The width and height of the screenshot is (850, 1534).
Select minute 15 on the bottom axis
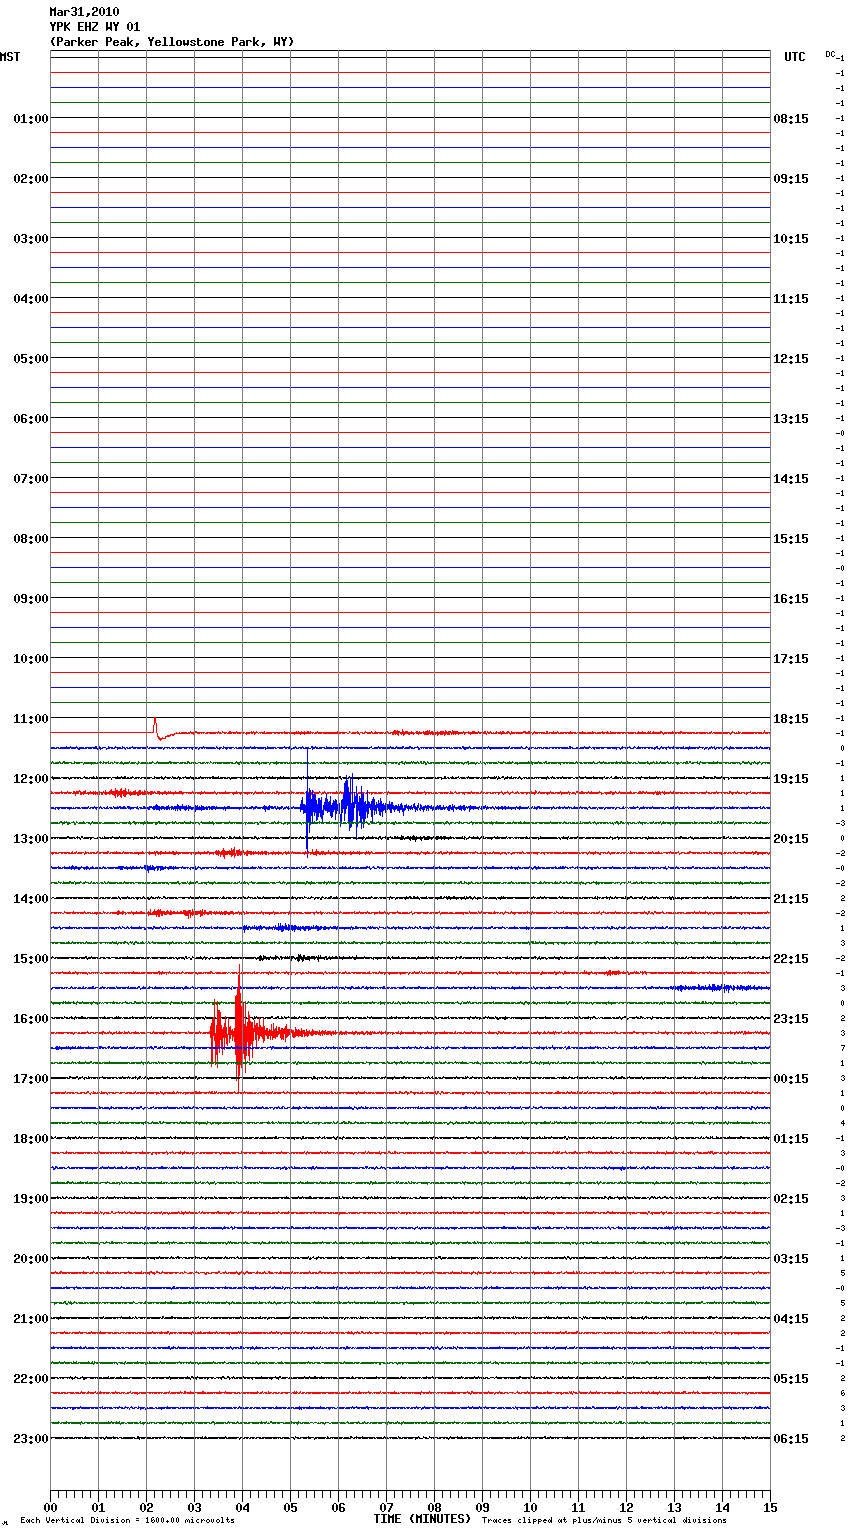tap(770, 1507)
